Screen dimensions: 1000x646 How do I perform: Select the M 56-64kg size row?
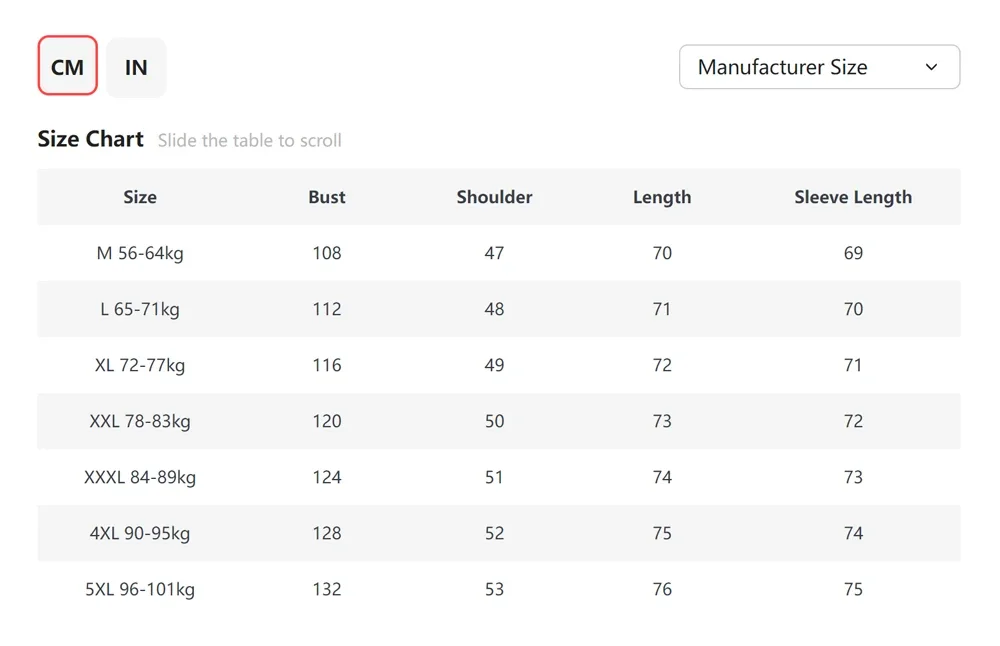point(140,253)
